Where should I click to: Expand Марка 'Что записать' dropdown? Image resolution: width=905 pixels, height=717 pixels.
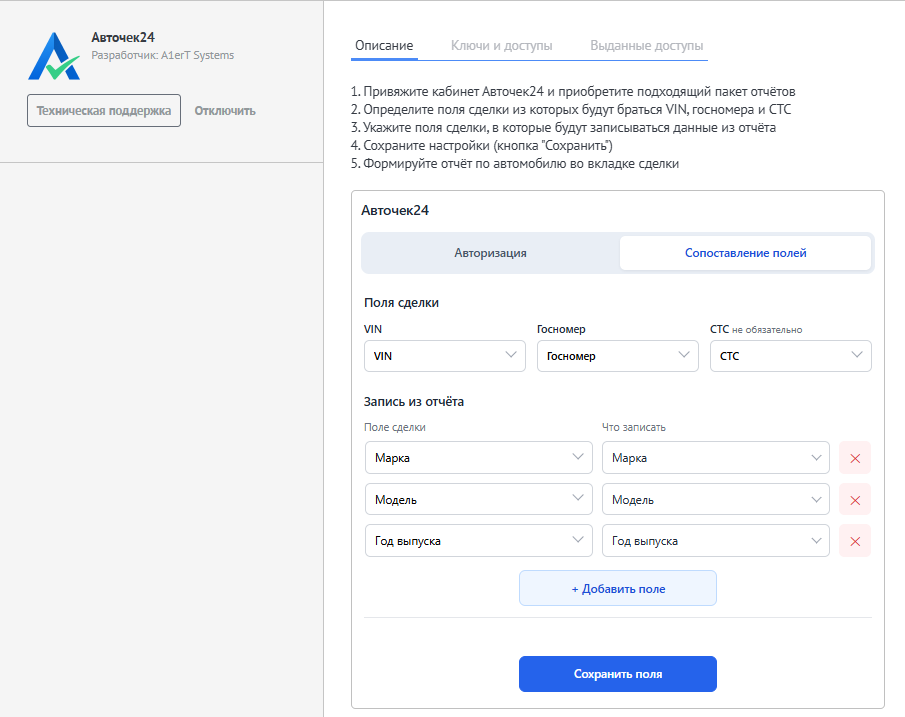tap(716, 458)
